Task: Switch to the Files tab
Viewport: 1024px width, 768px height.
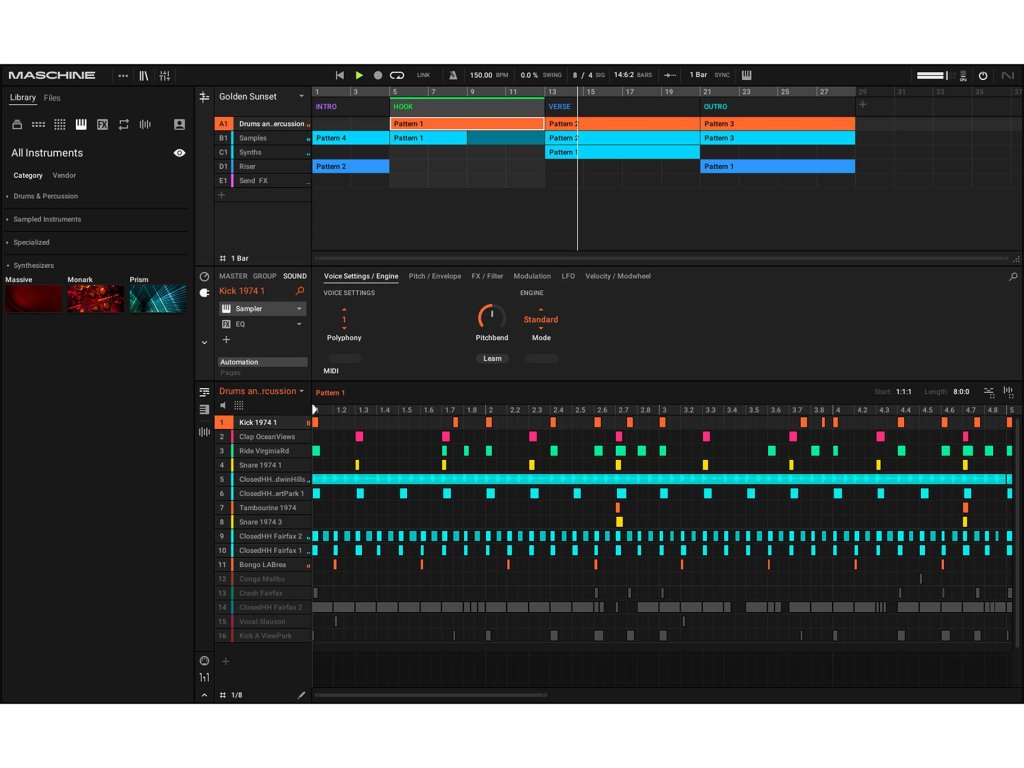Action: coord(52,98)
